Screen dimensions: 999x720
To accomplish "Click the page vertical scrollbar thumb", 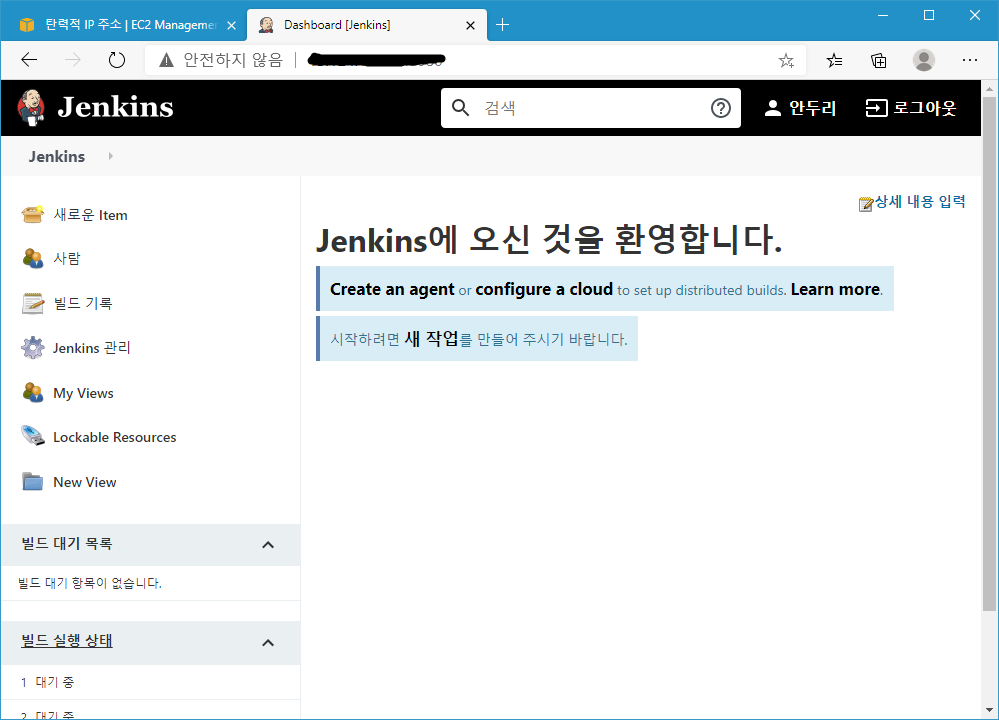I will click(x=989, y=354).
